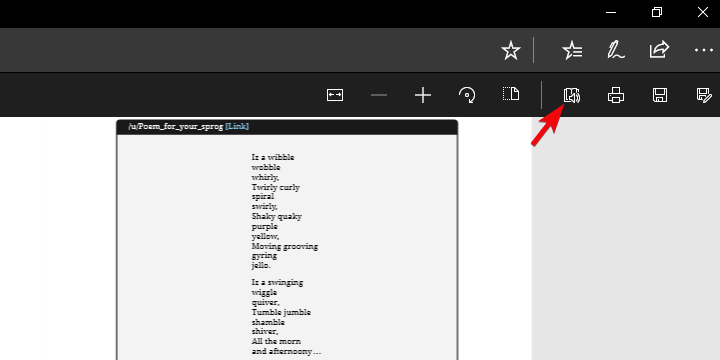Share this page via Share icon
720x360 pixels.
tap(659, 50)
